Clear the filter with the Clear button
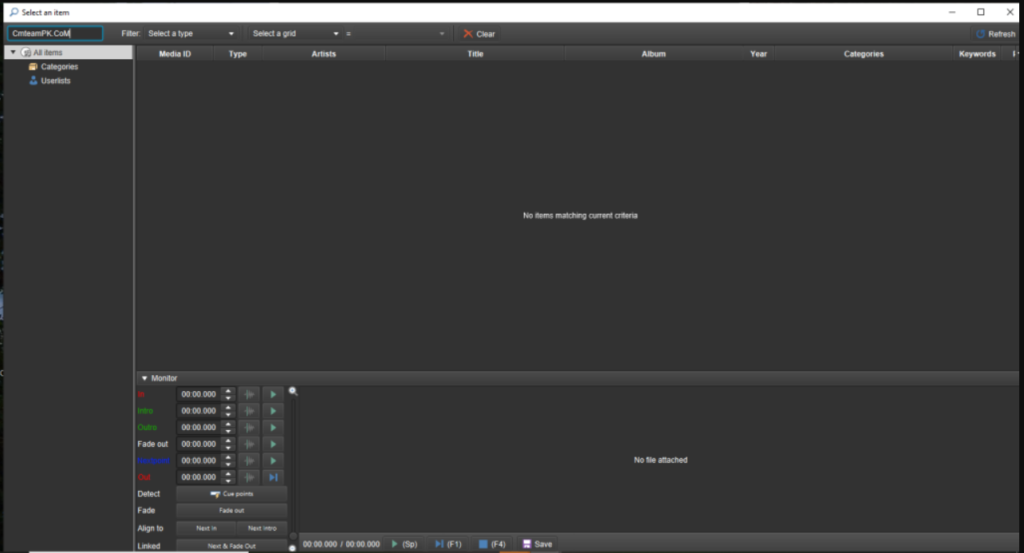Screen dimensions: 1024x553 click(x=479, y=34)
